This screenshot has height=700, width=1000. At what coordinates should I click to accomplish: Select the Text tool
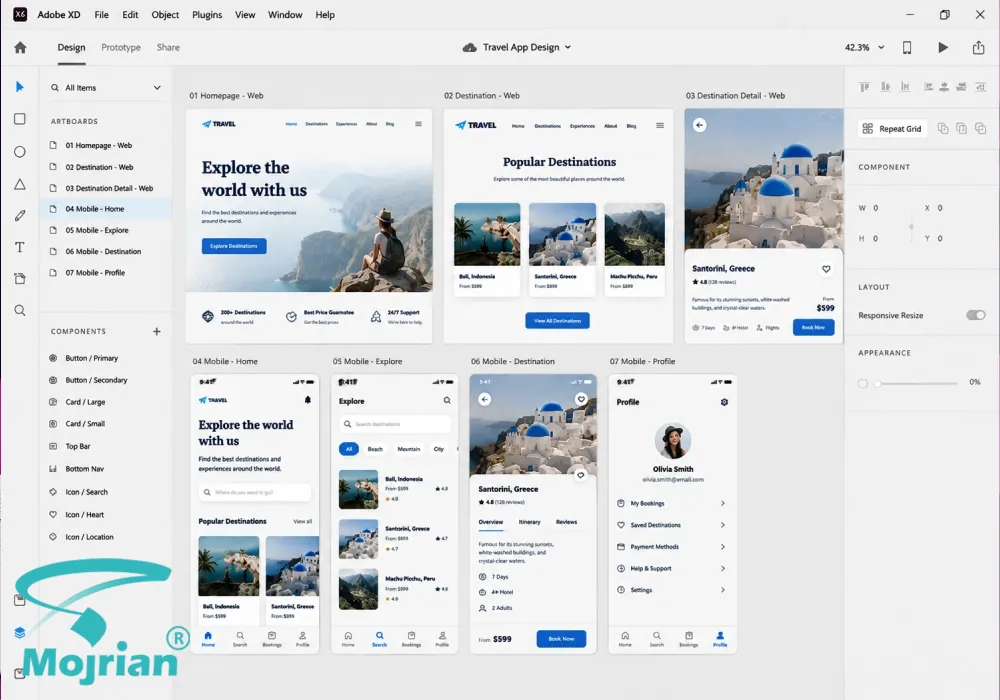pyautogui.click(x=20, y=247)
